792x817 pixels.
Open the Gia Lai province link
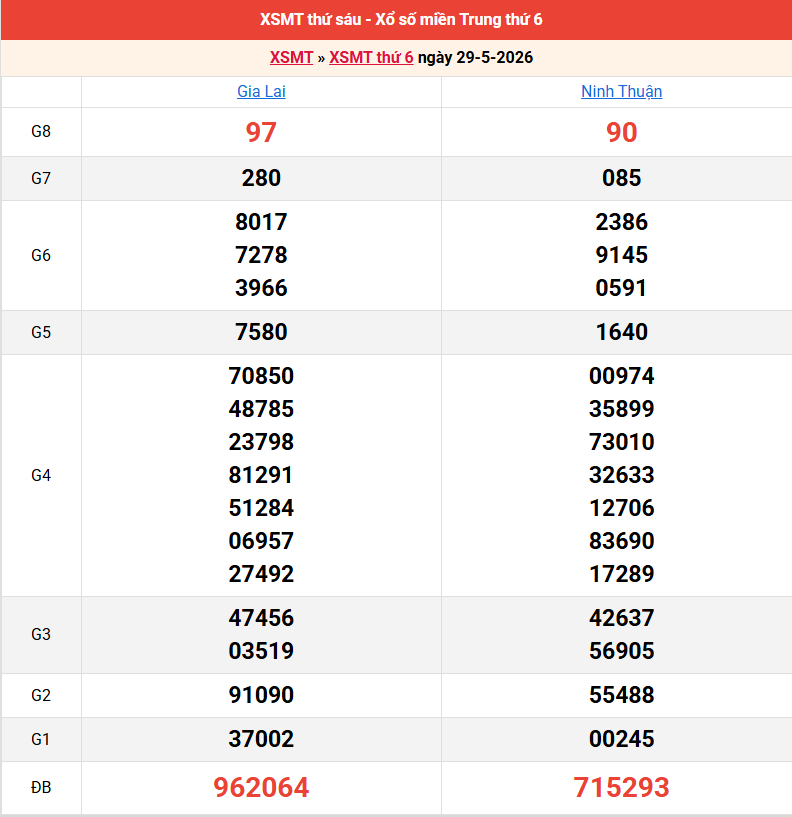[261, 91]
